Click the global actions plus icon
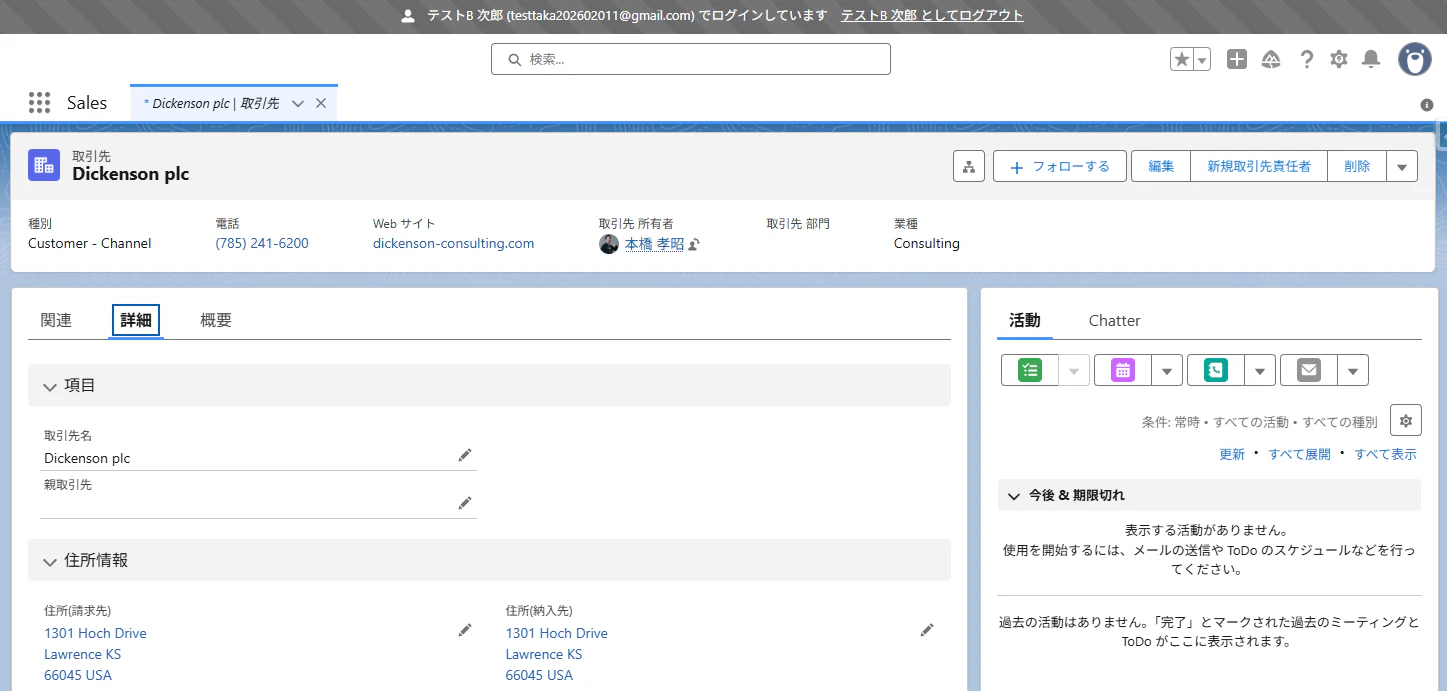The width and height of the screenshot is (1447, 691). (x=1237, y=59)
